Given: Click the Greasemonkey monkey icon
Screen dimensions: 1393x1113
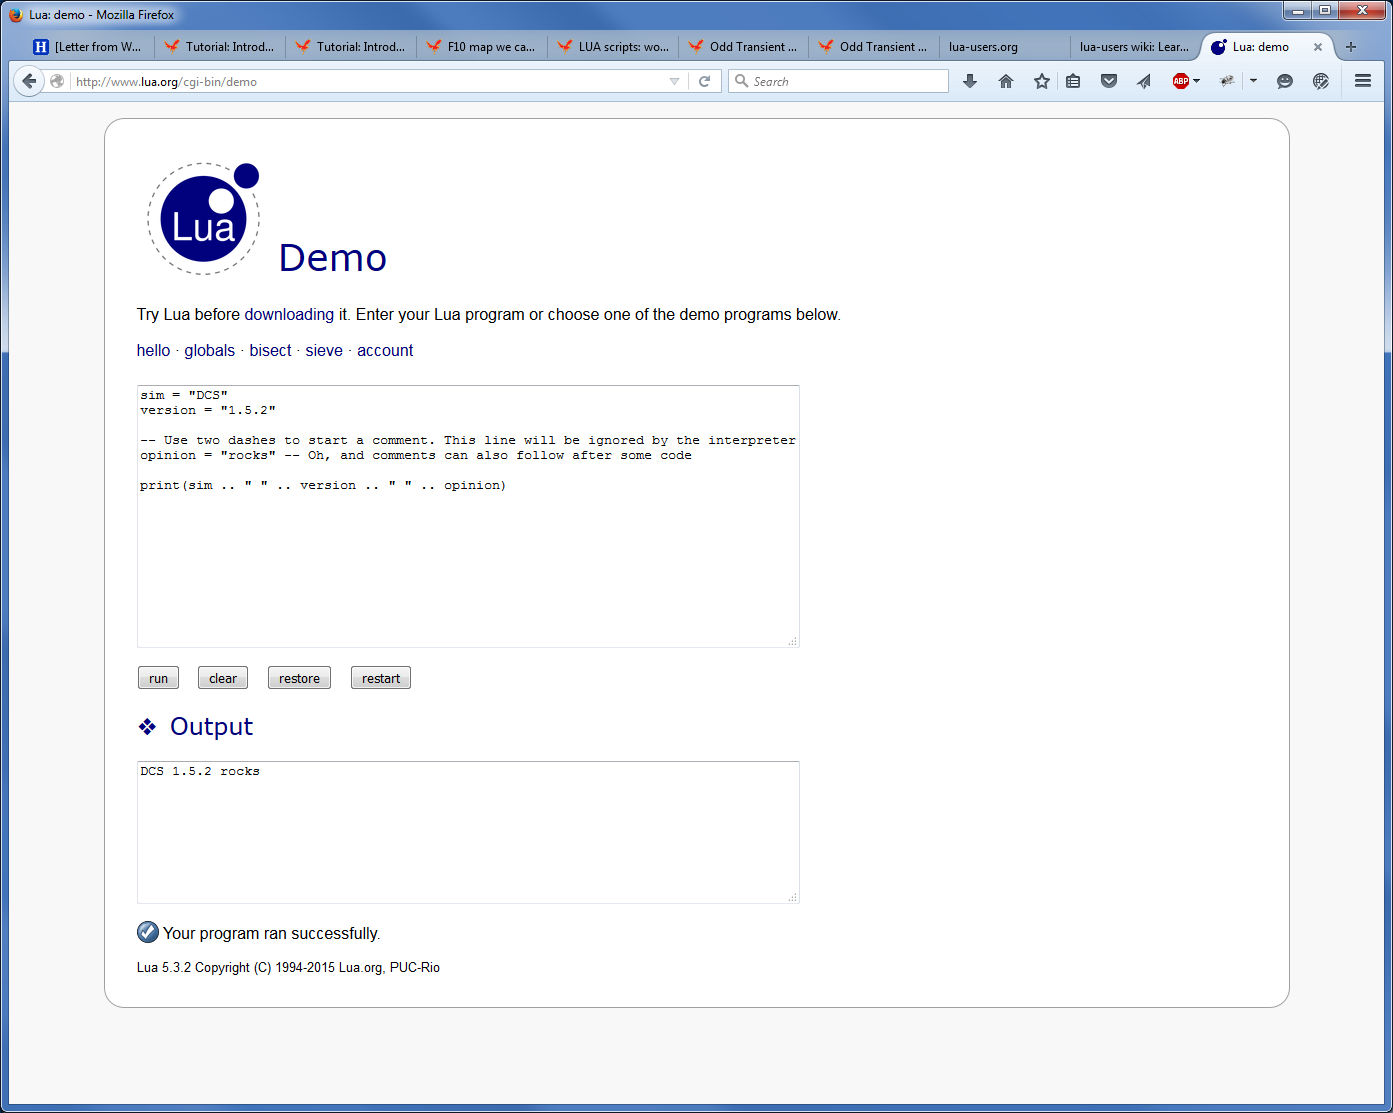Looking at the screenshot, I should [x=1227, y=81].
